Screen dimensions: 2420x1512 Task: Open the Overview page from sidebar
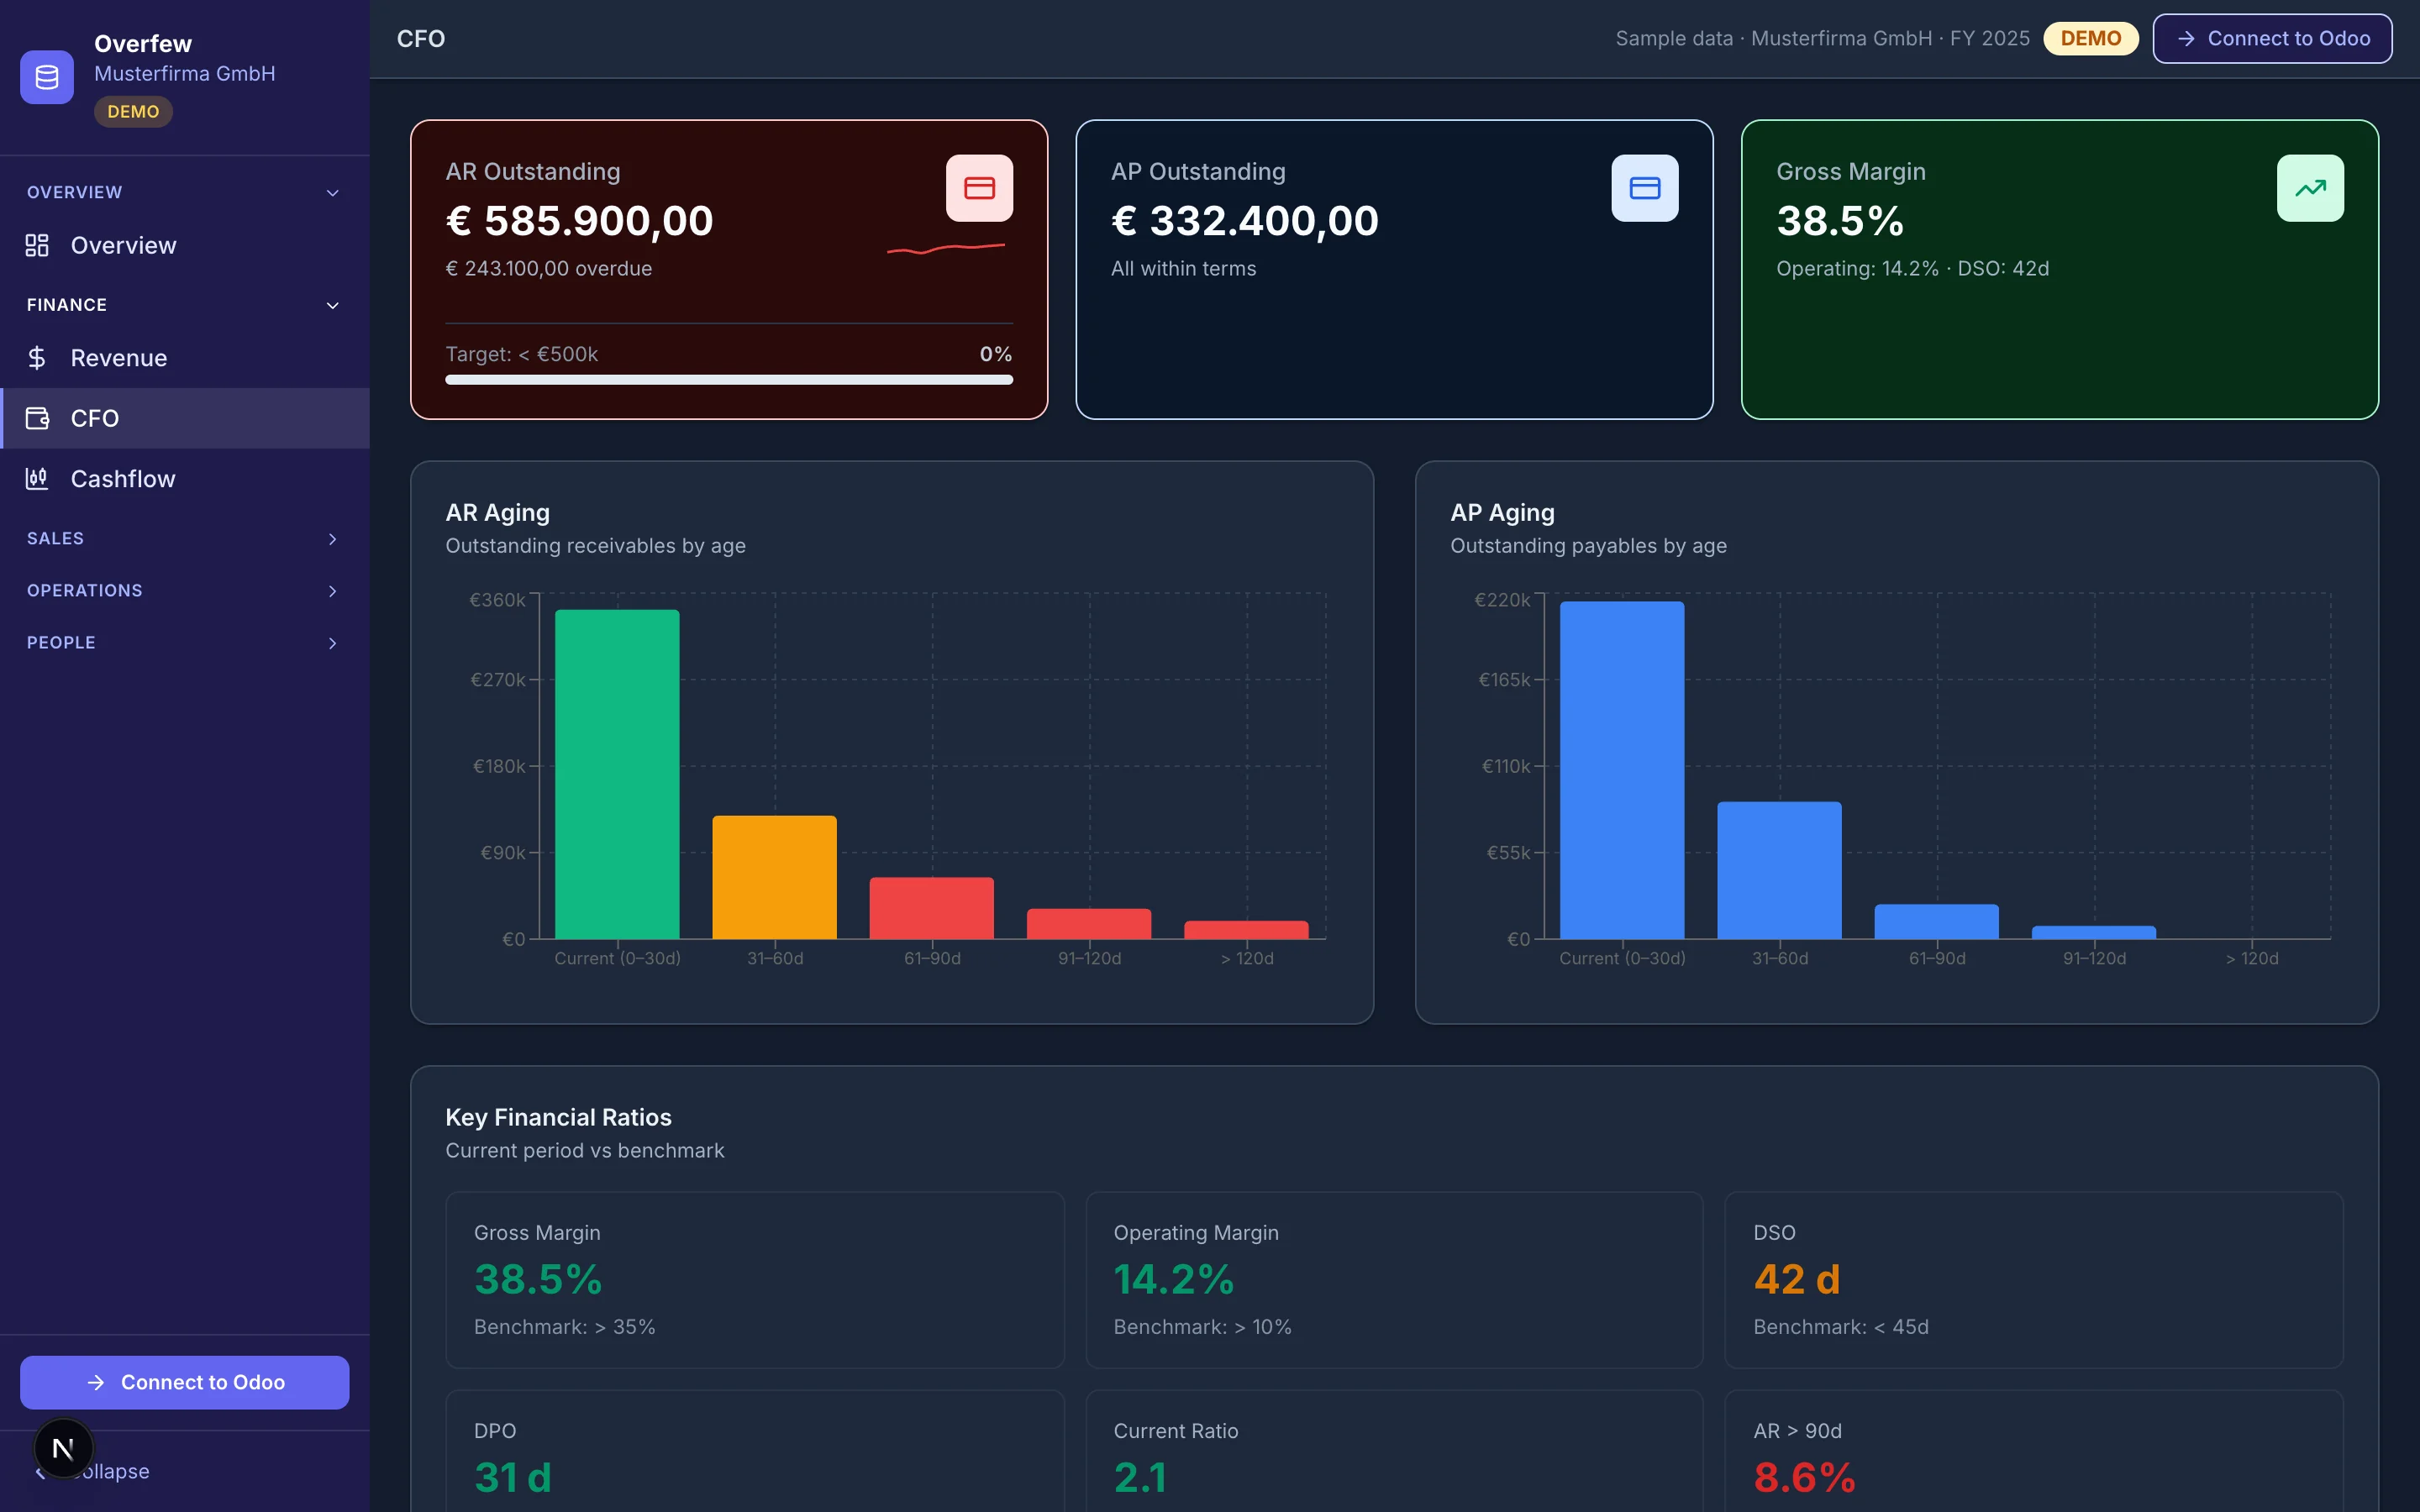point(185,246)
